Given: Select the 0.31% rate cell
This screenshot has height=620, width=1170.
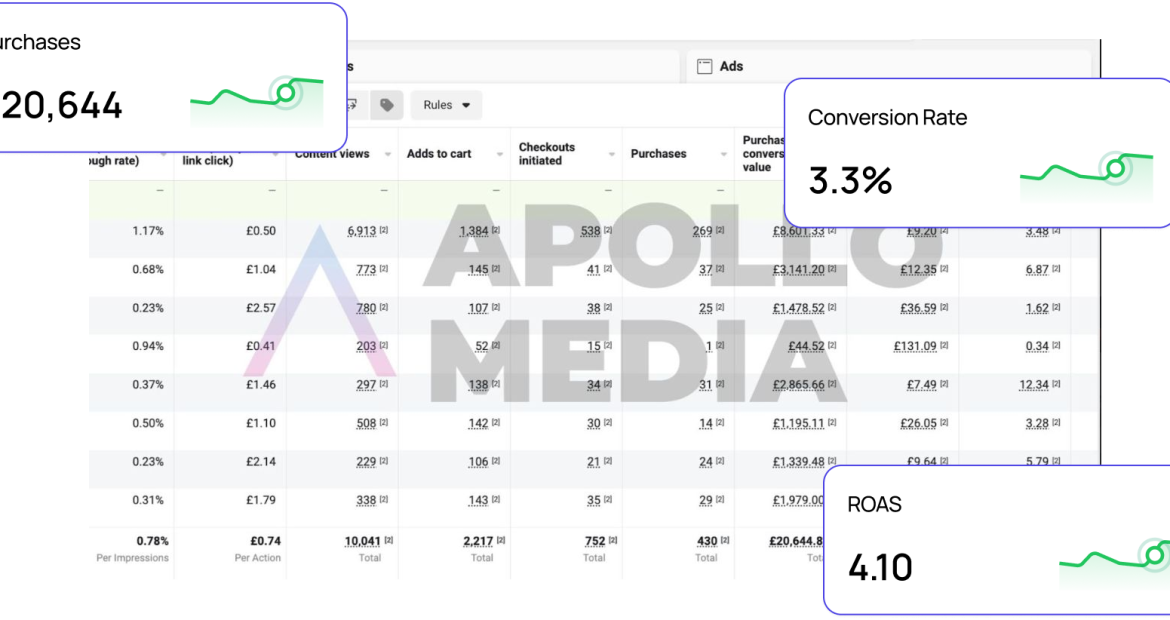Looking at the screenshot, I should tap(148, 501).
